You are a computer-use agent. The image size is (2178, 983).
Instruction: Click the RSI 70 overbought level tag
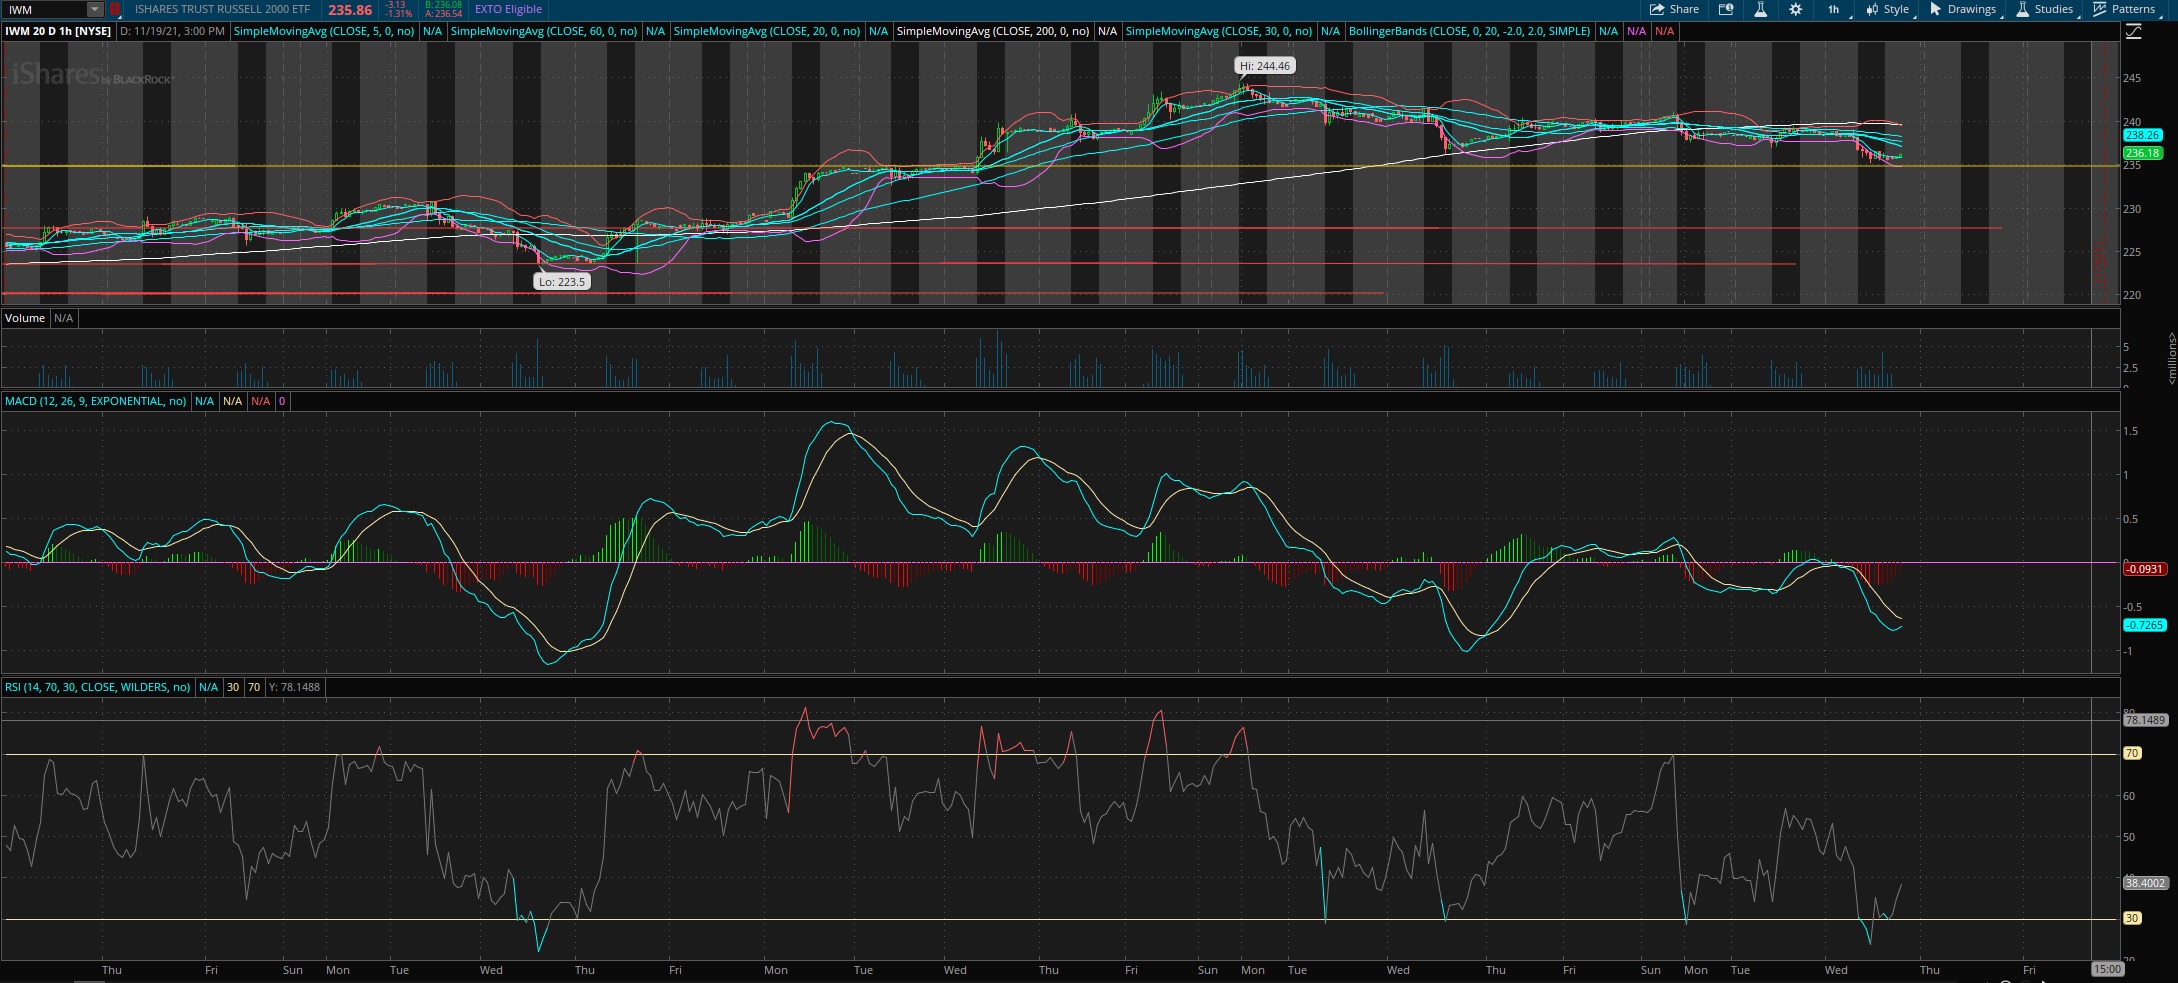[x=2132, y=753]
